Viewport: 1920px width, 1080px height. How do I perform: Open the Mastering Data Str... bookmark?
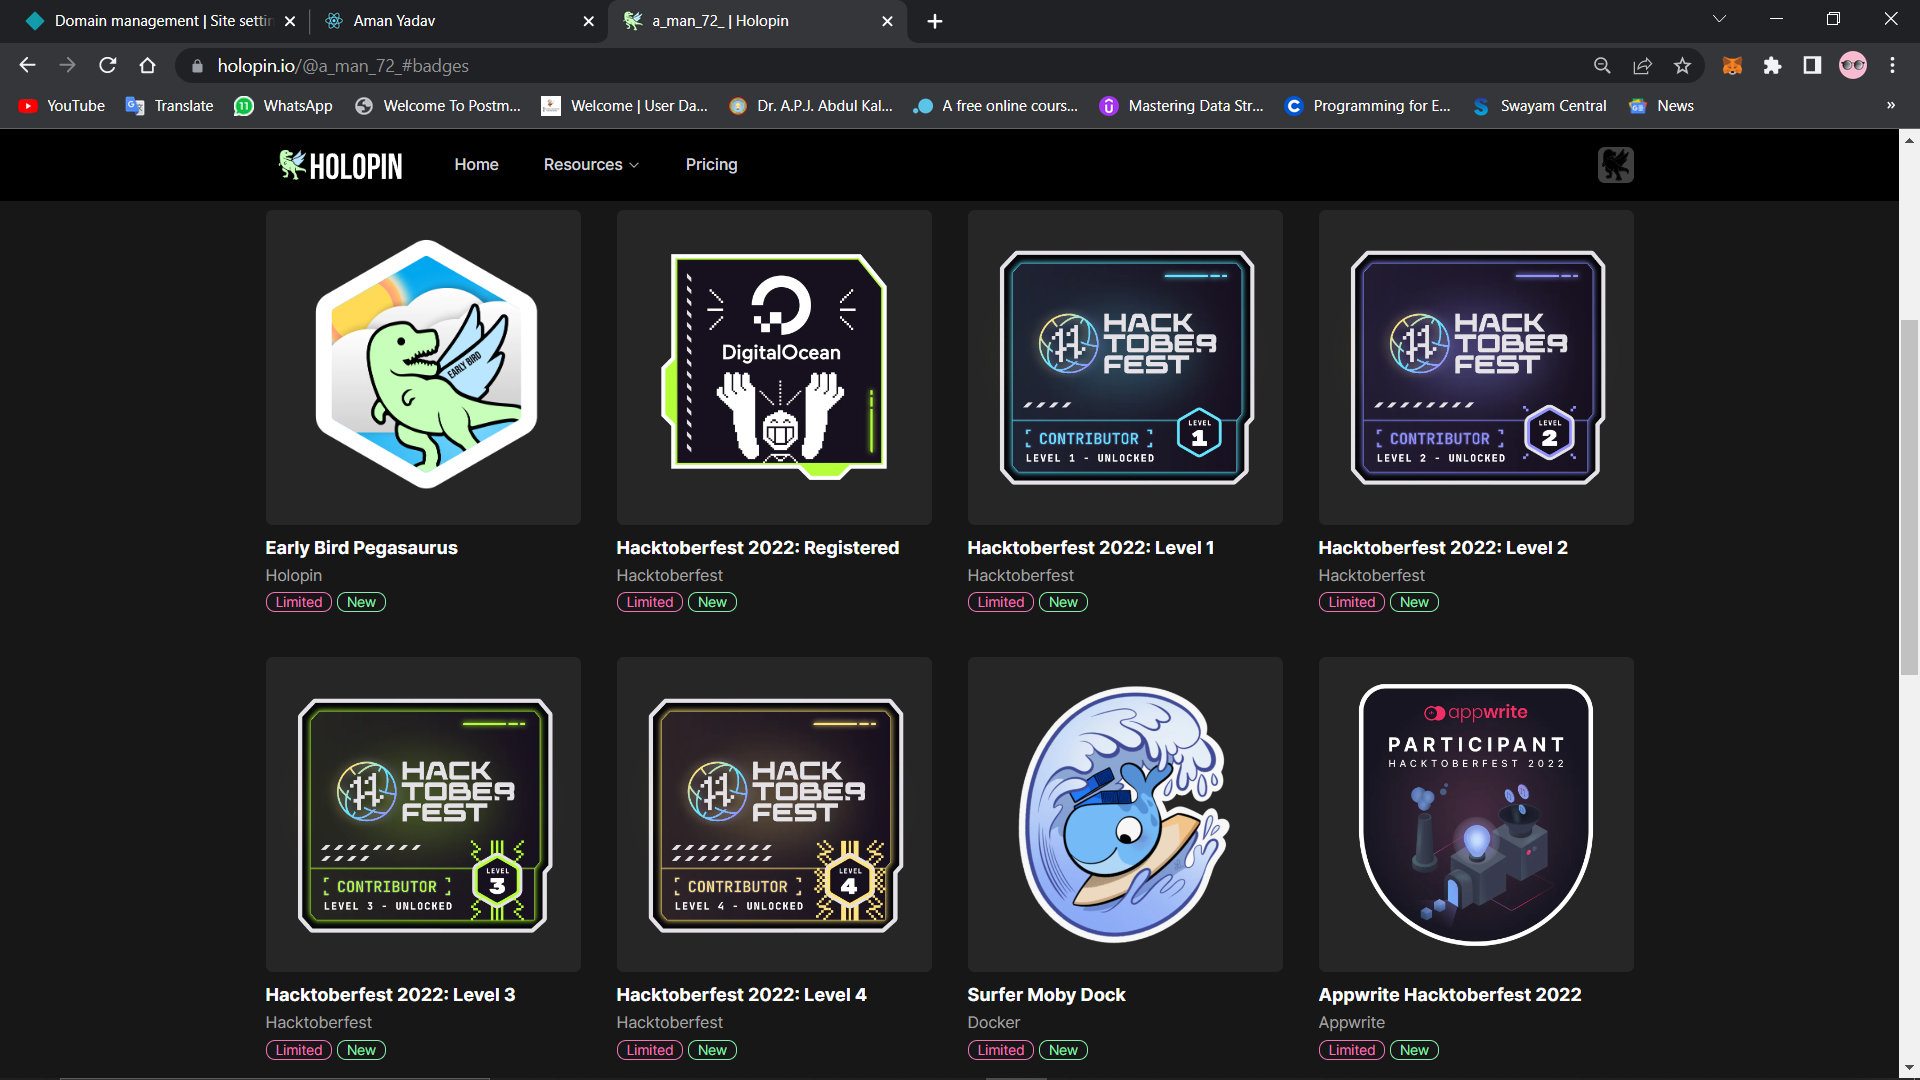[1182, 106]
